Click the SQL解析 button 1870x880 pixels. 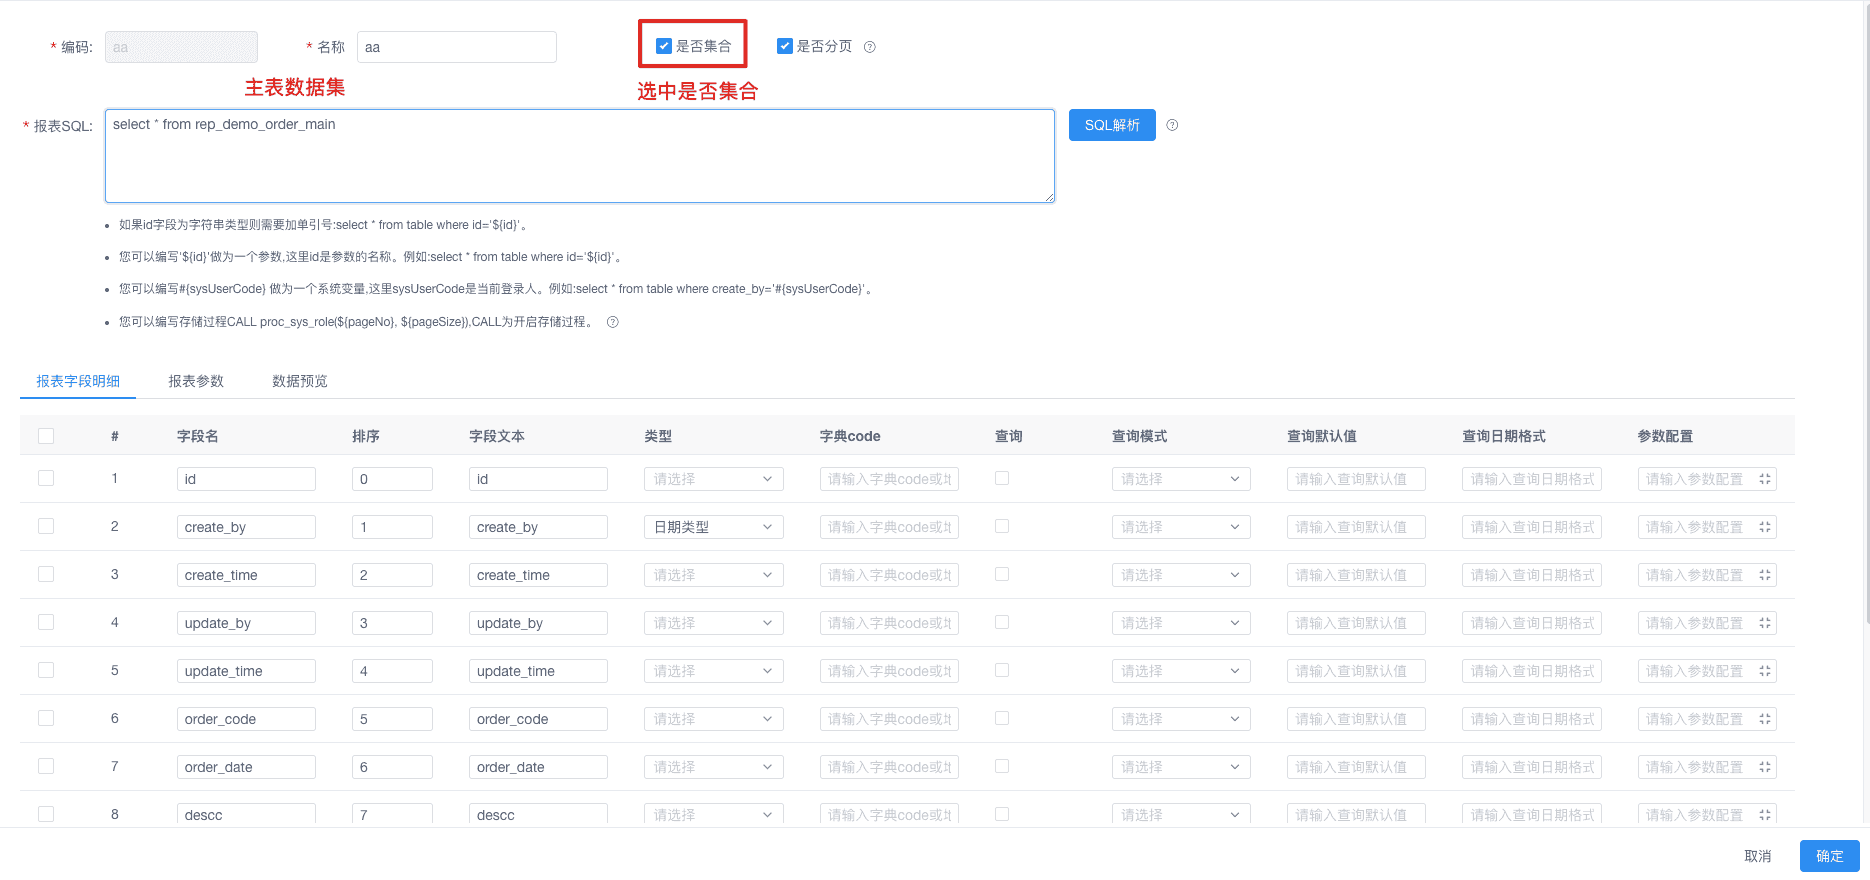point(1112,125)
